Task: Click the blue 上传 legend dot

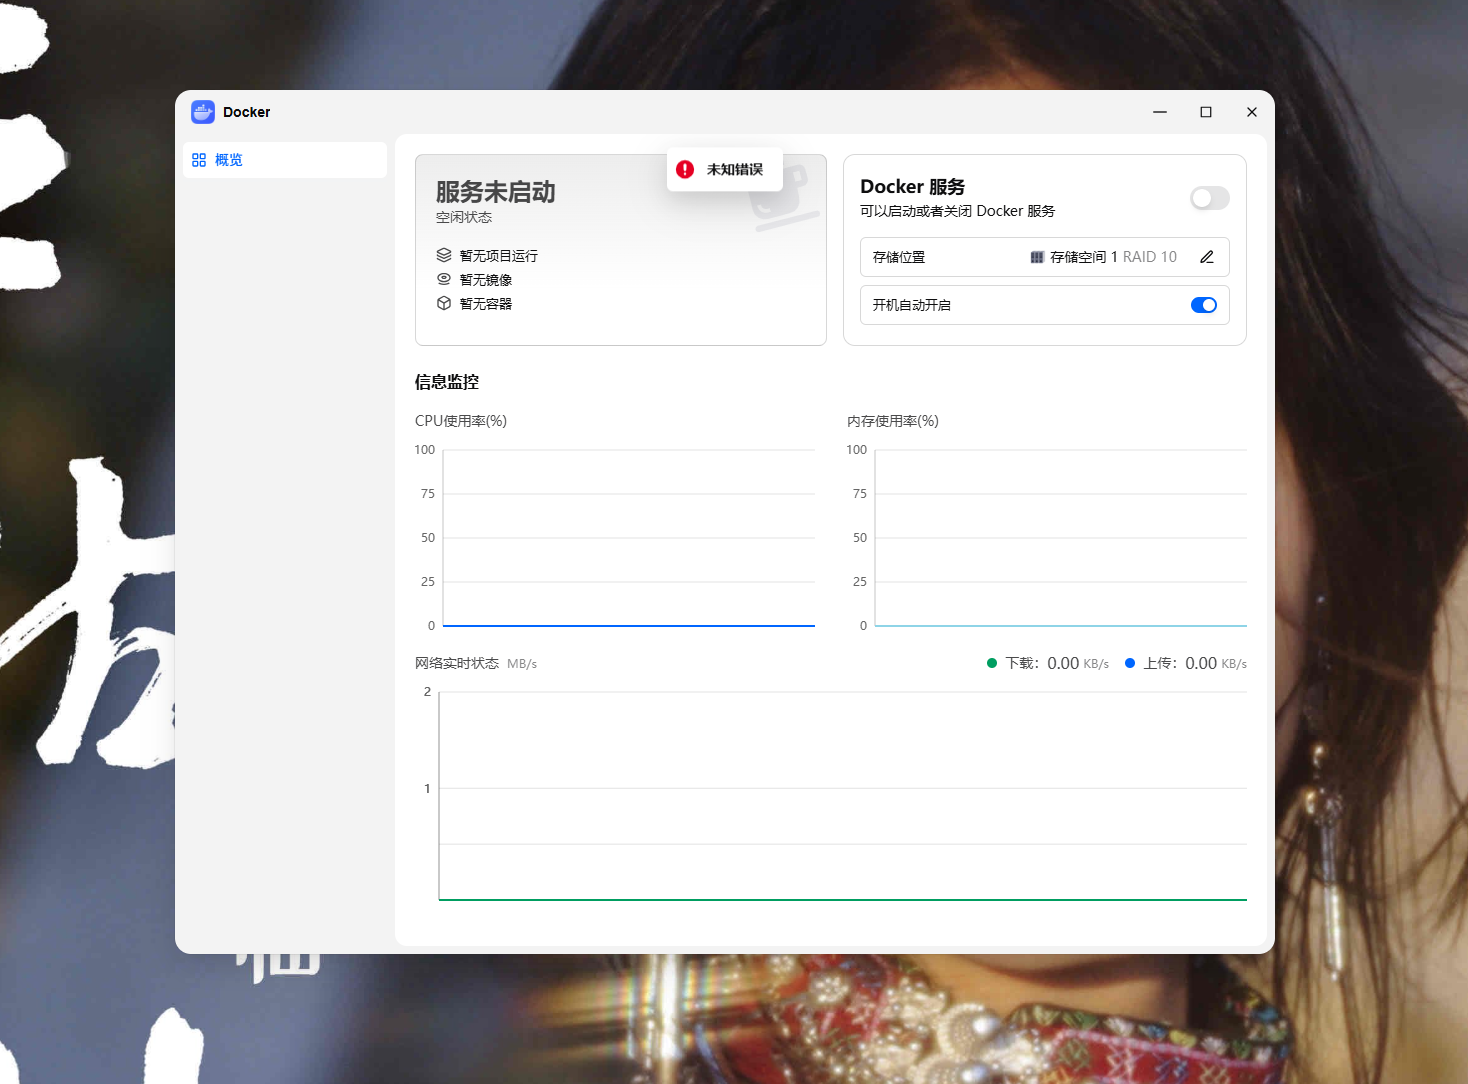Action: [1130, 663]
